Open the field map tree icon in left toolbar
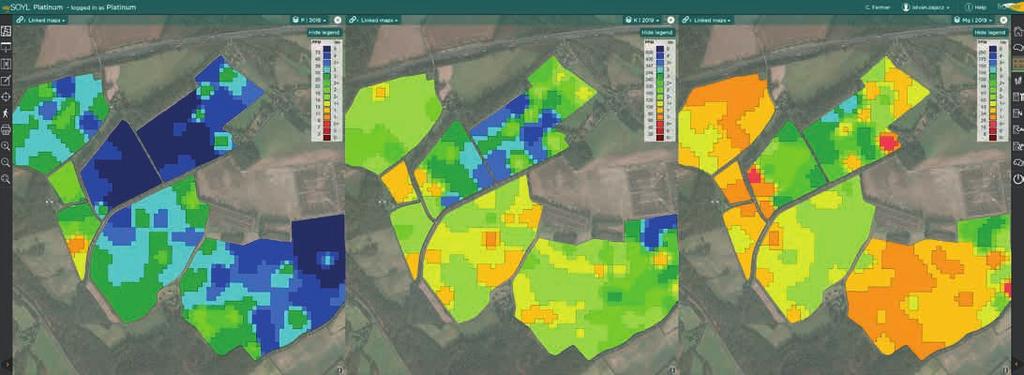Viewport: 1024px width, 375px height. (x=6, y=31)
